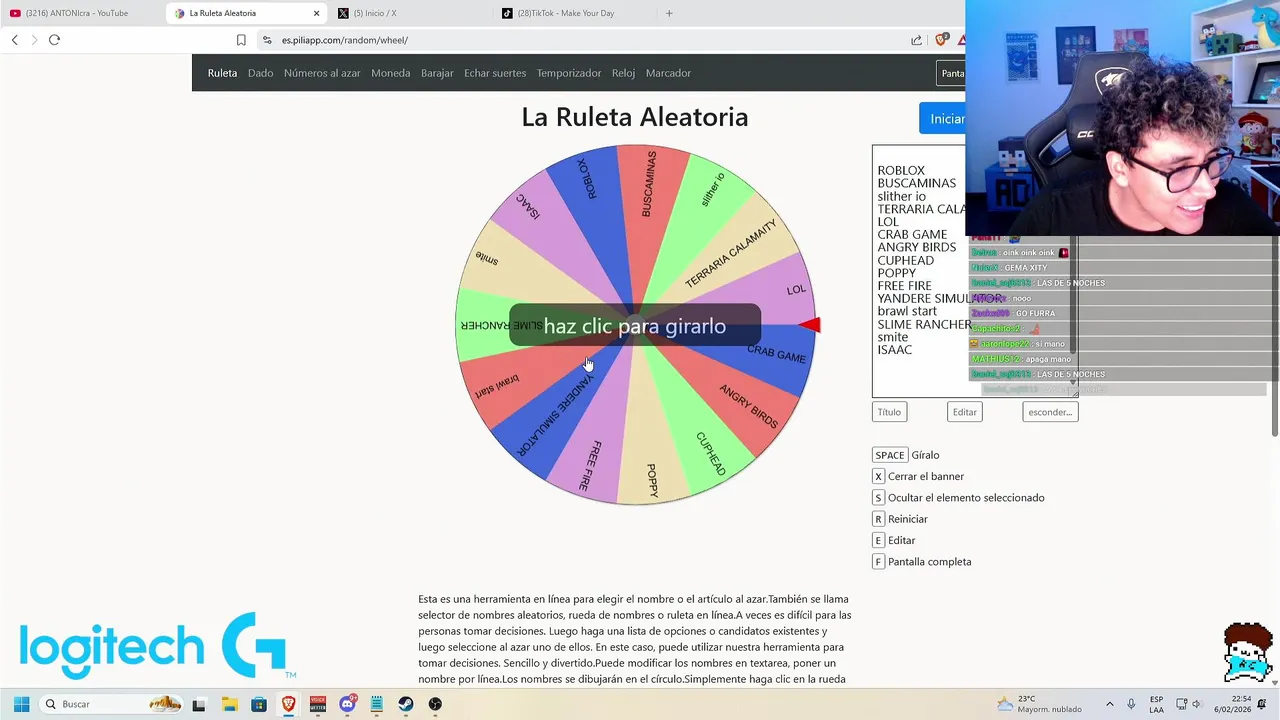Image resolution: width=1280 pixels, height=720 pixels.
Task: Open the clock showing 22:54
Action: pyautogui.click(x=1232, y=704)
